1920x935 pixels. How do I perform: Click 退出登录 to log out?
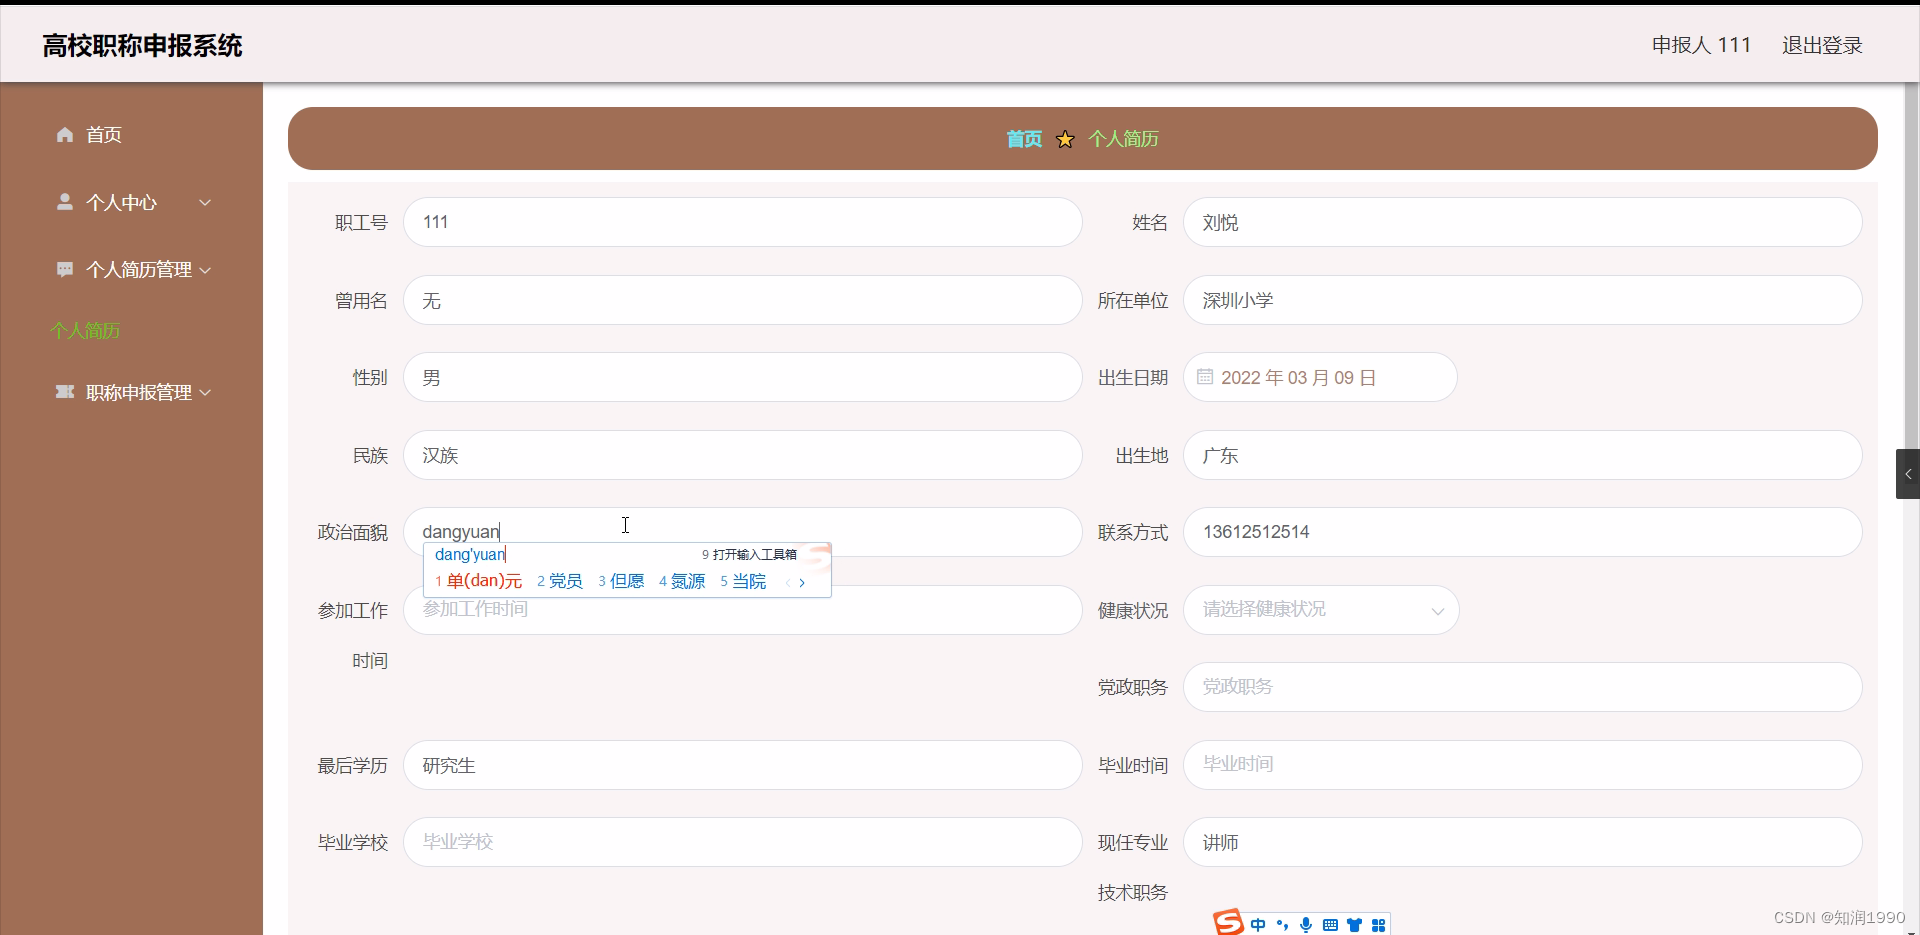pos(1822,45)
